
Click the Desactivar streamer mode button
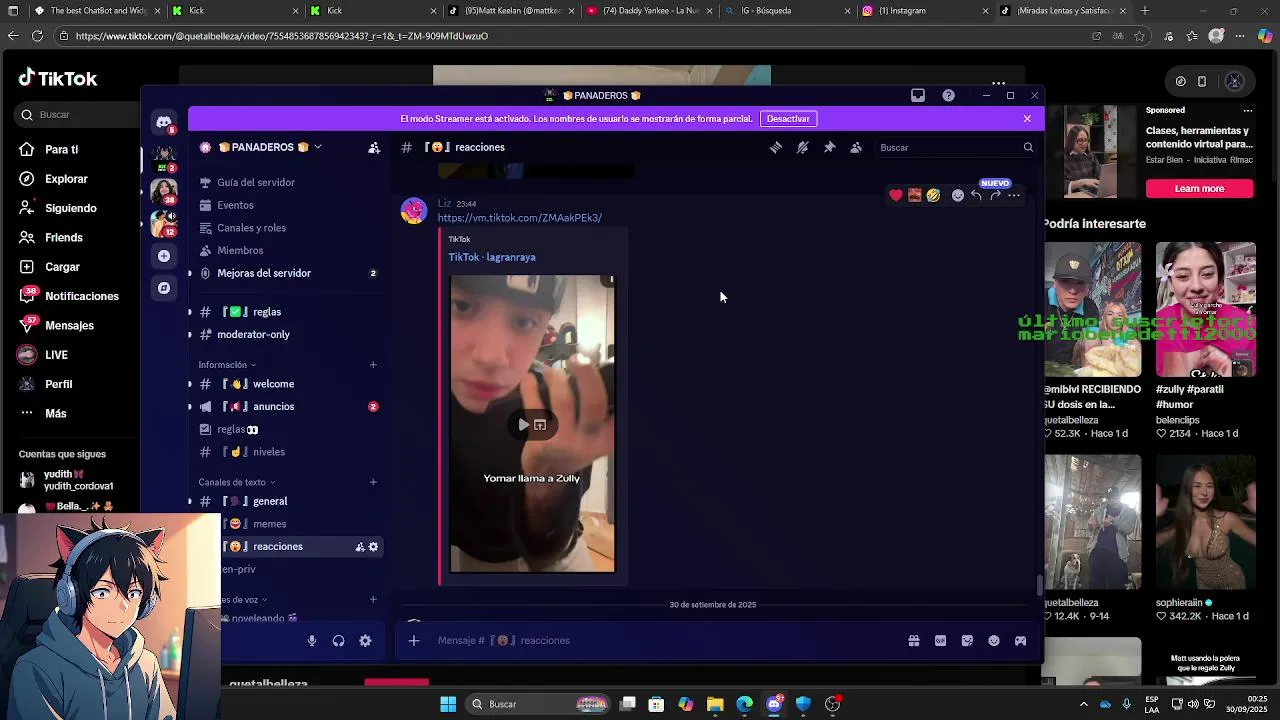tap(788, 119)
